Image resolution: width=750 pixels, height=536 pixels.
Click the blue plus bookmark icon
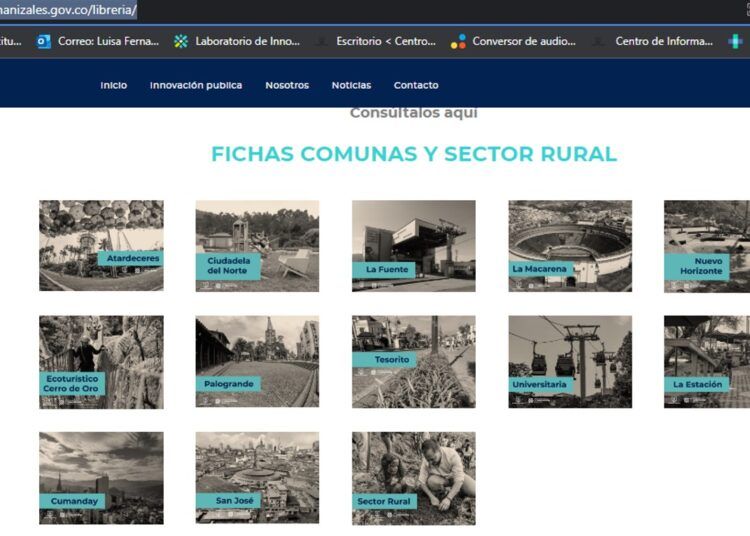735,42
